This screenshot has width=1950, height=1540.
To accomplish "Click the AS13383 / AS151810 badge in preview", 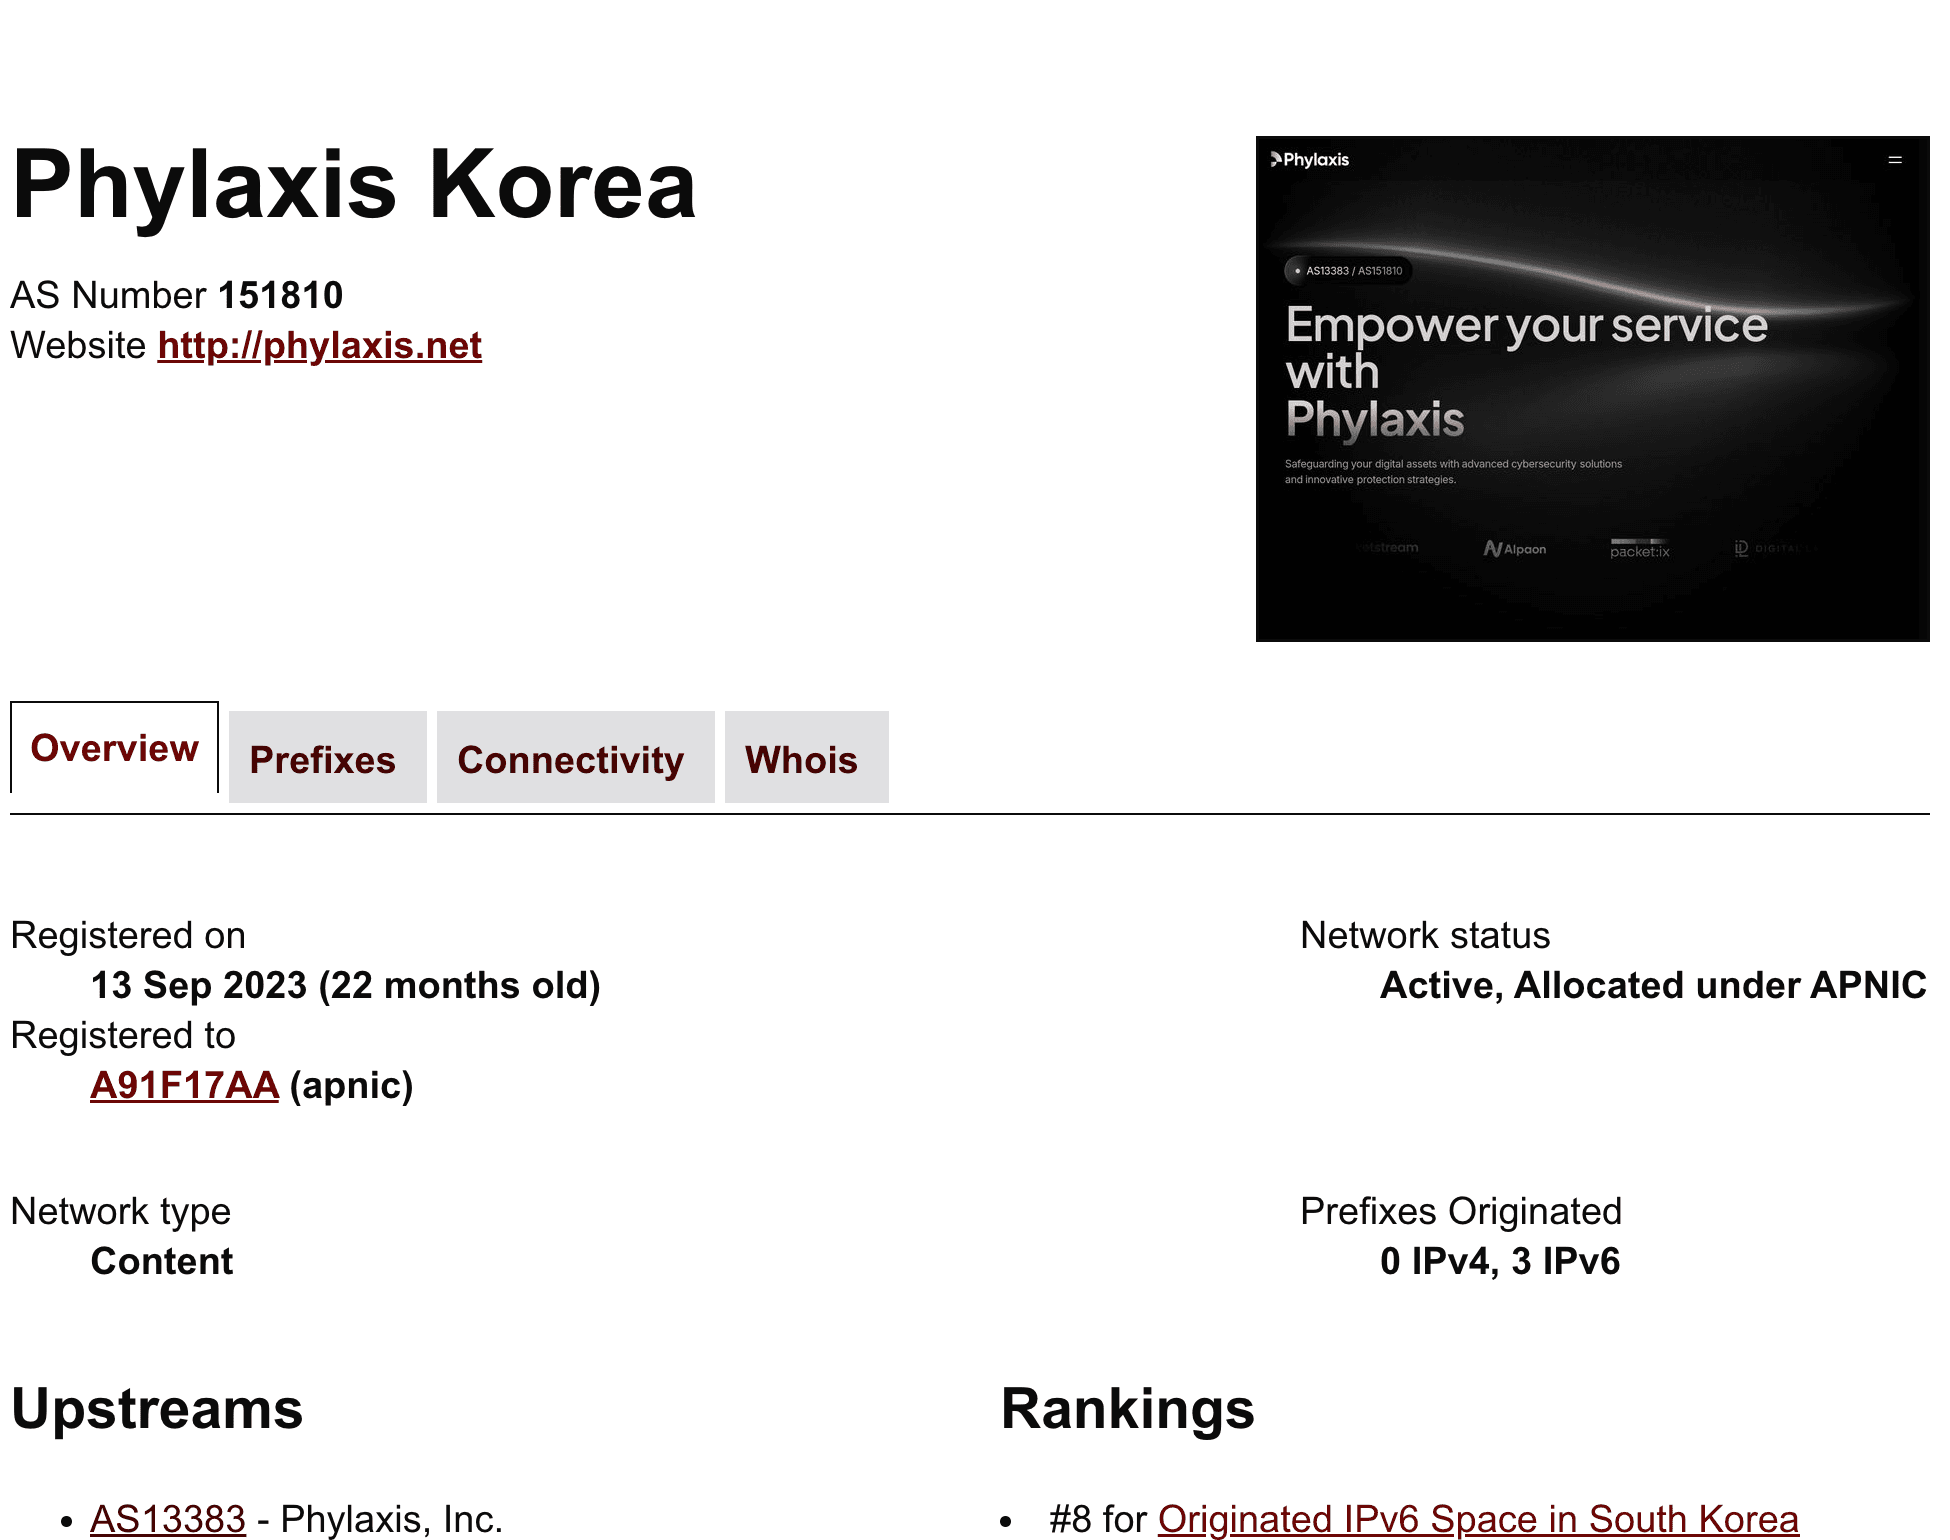I will [1348, 271].
